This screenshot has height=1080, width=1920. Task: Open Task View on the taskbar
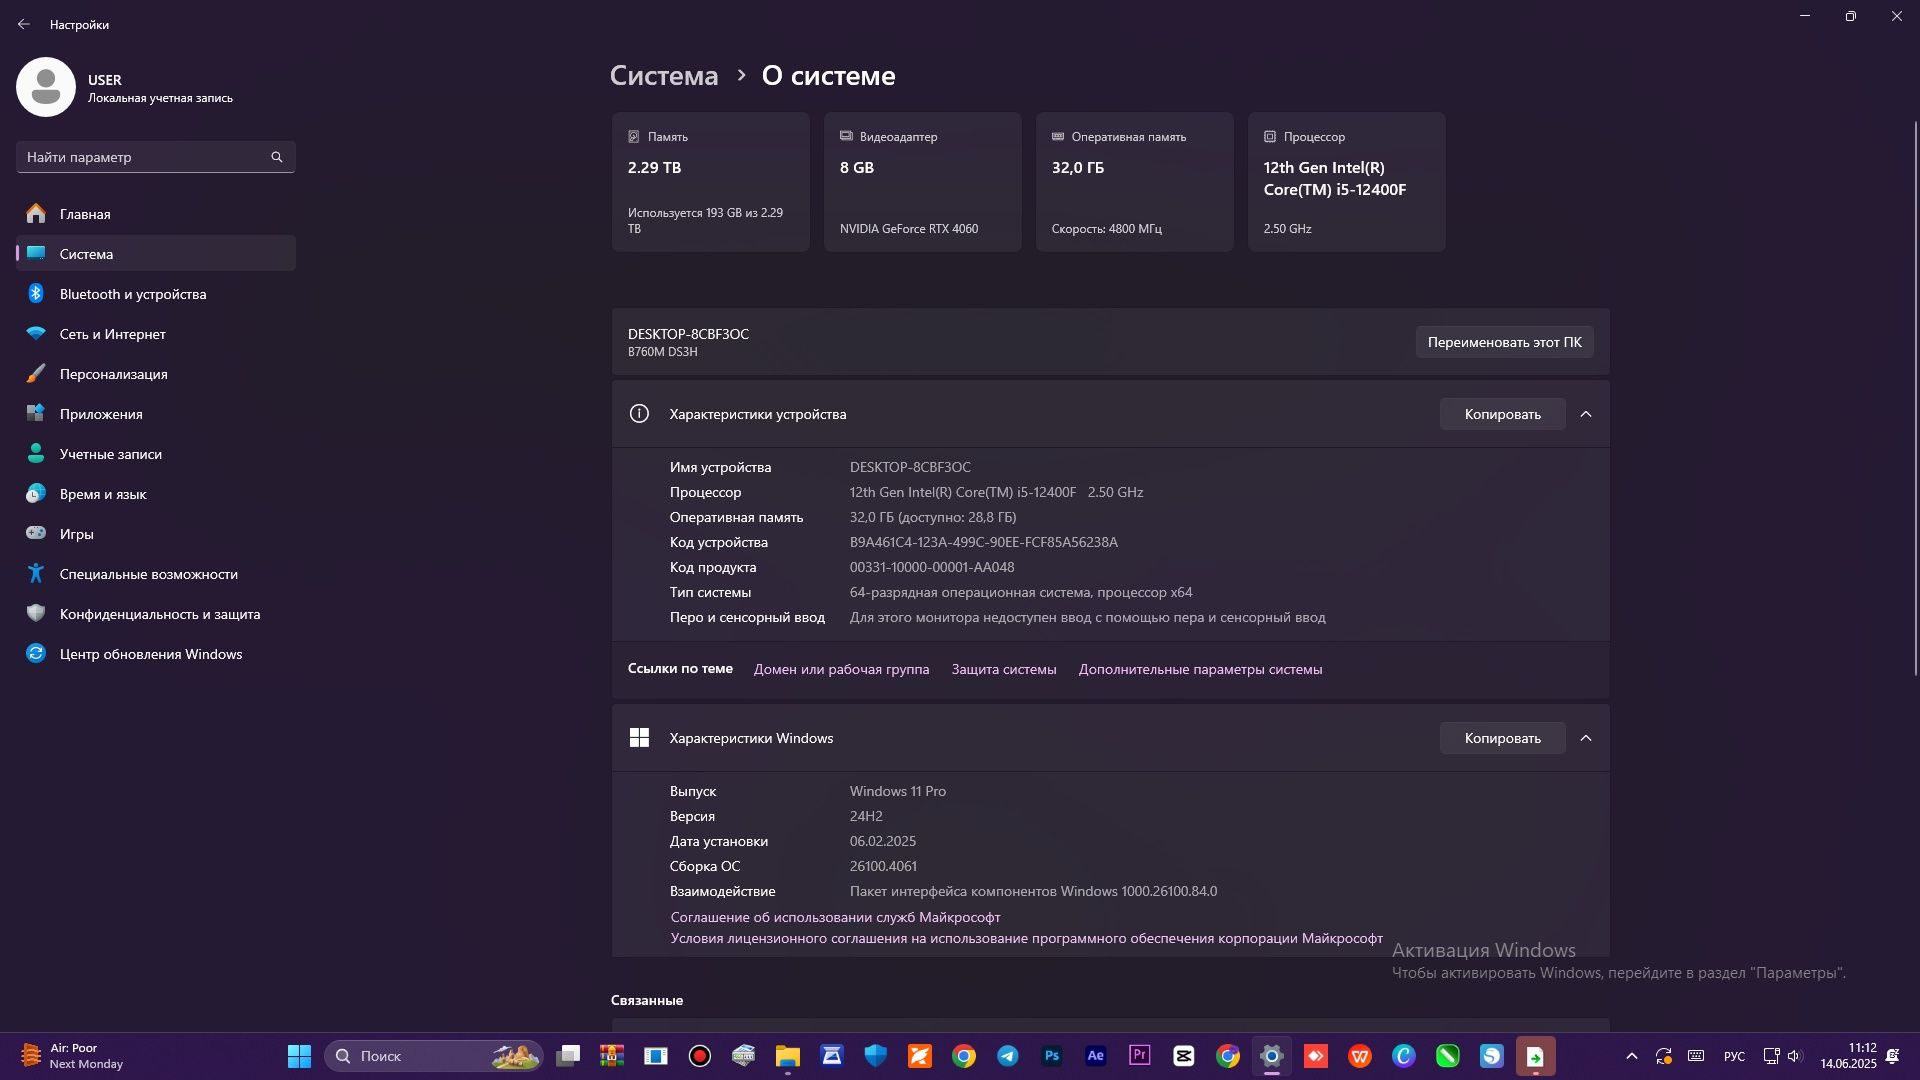point(568,1056)
